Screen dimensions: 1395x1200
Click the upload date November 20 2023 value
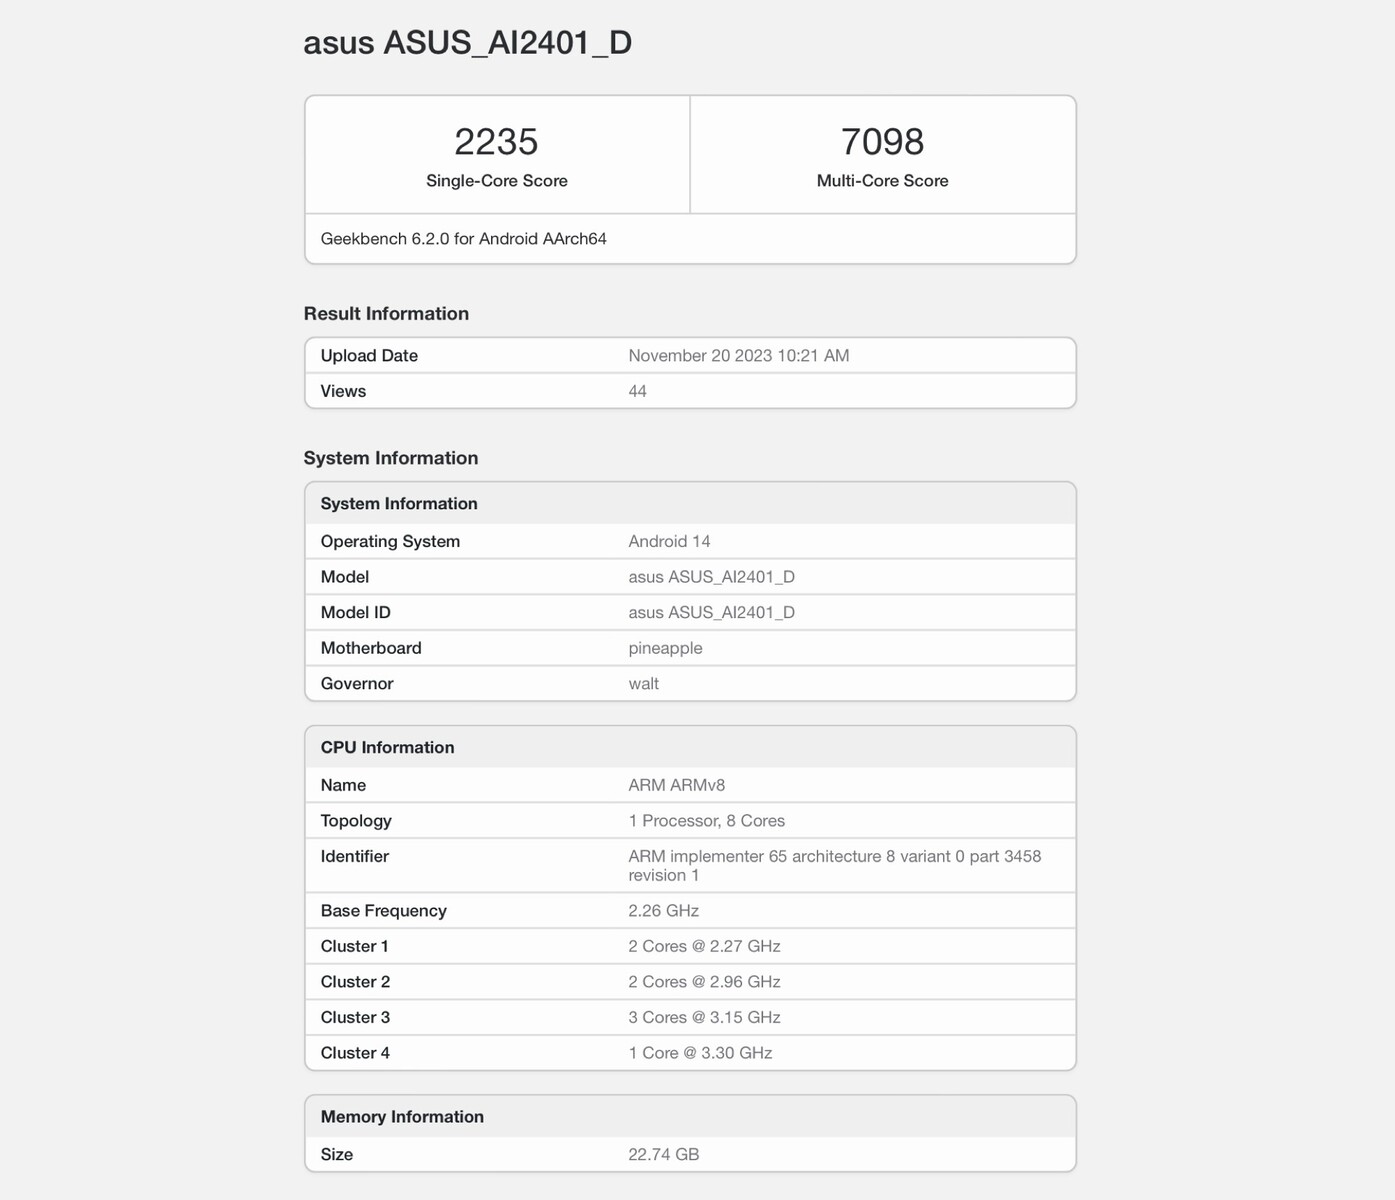click(738, 356)
